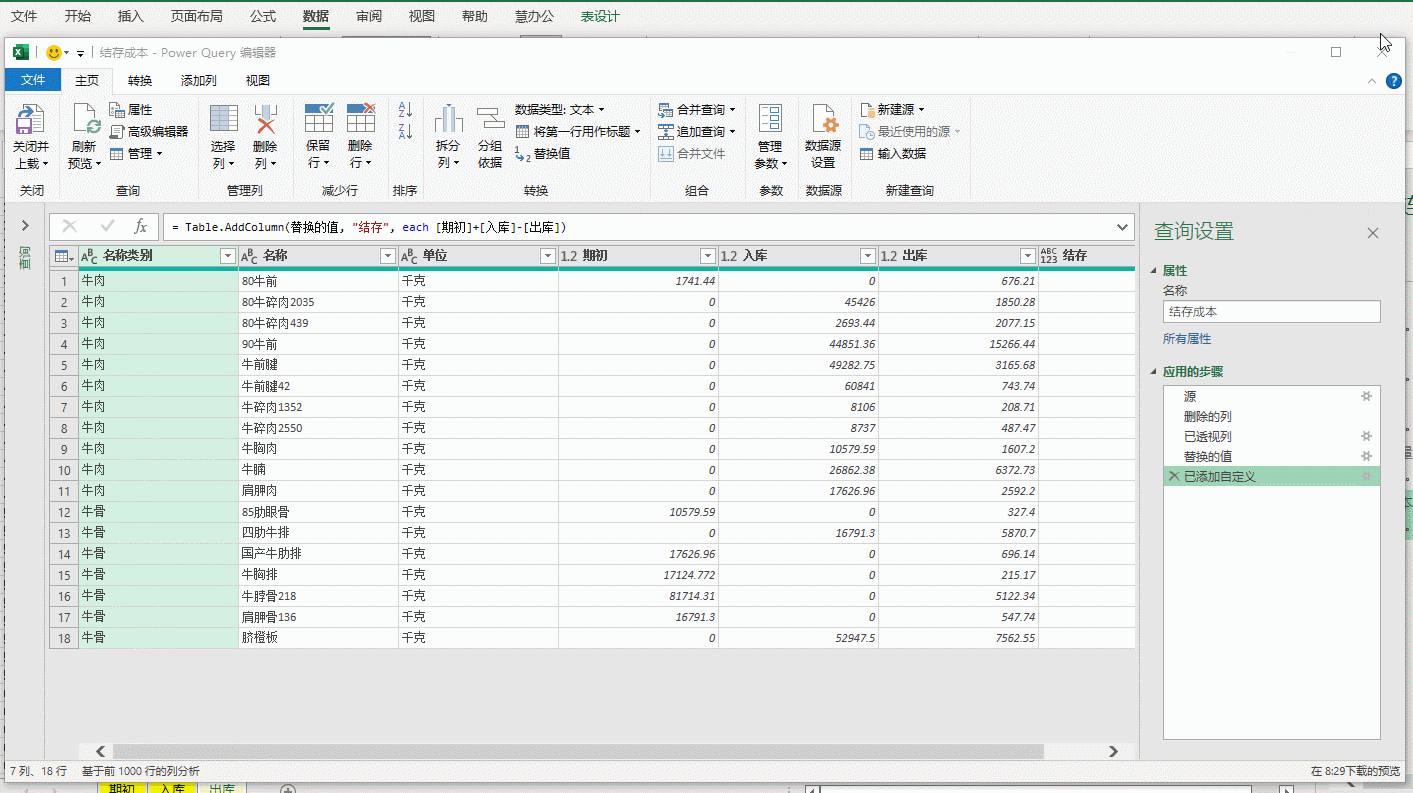This screenshot has width=1413, height=793.
Task: Switch to the 转换 ribbon tab
Action: pyautogui.click(x=140, y=81)
